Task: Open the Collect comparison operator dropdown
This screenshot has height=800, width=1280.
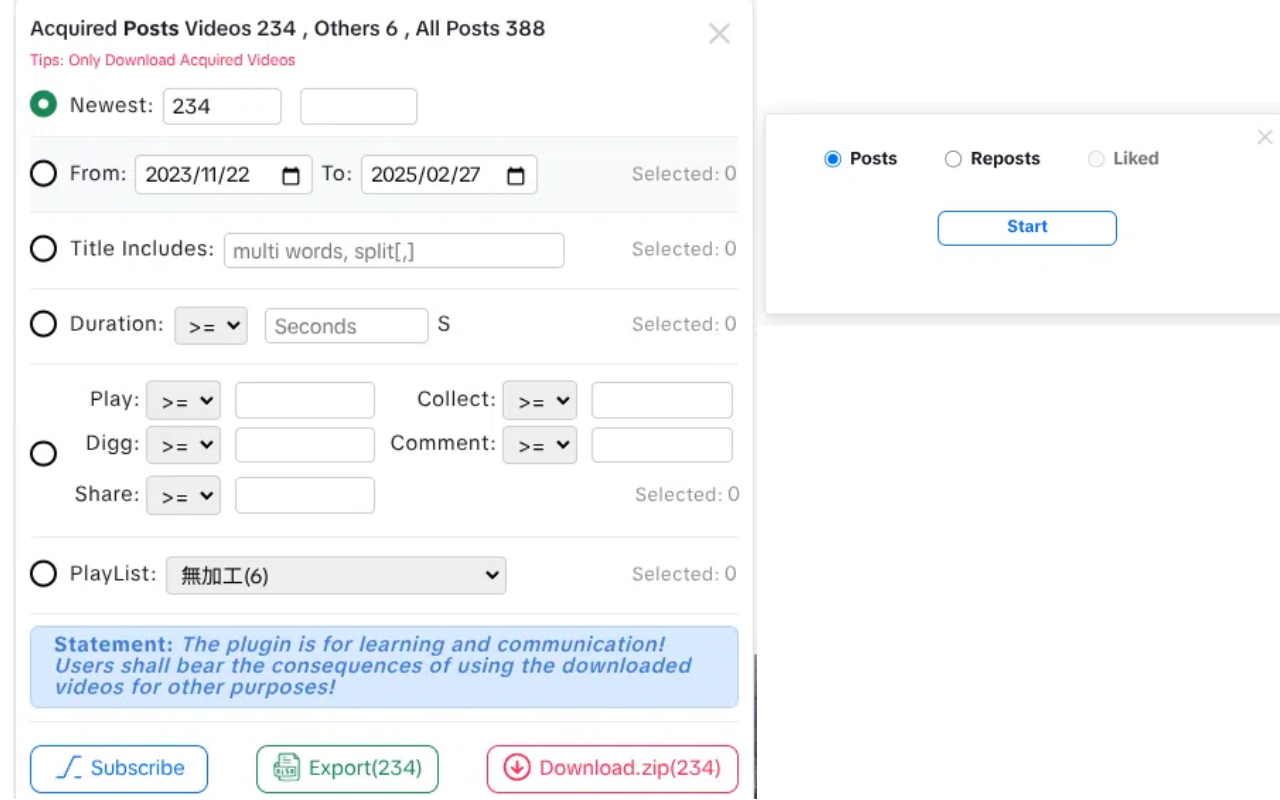Action: [540, 400]
